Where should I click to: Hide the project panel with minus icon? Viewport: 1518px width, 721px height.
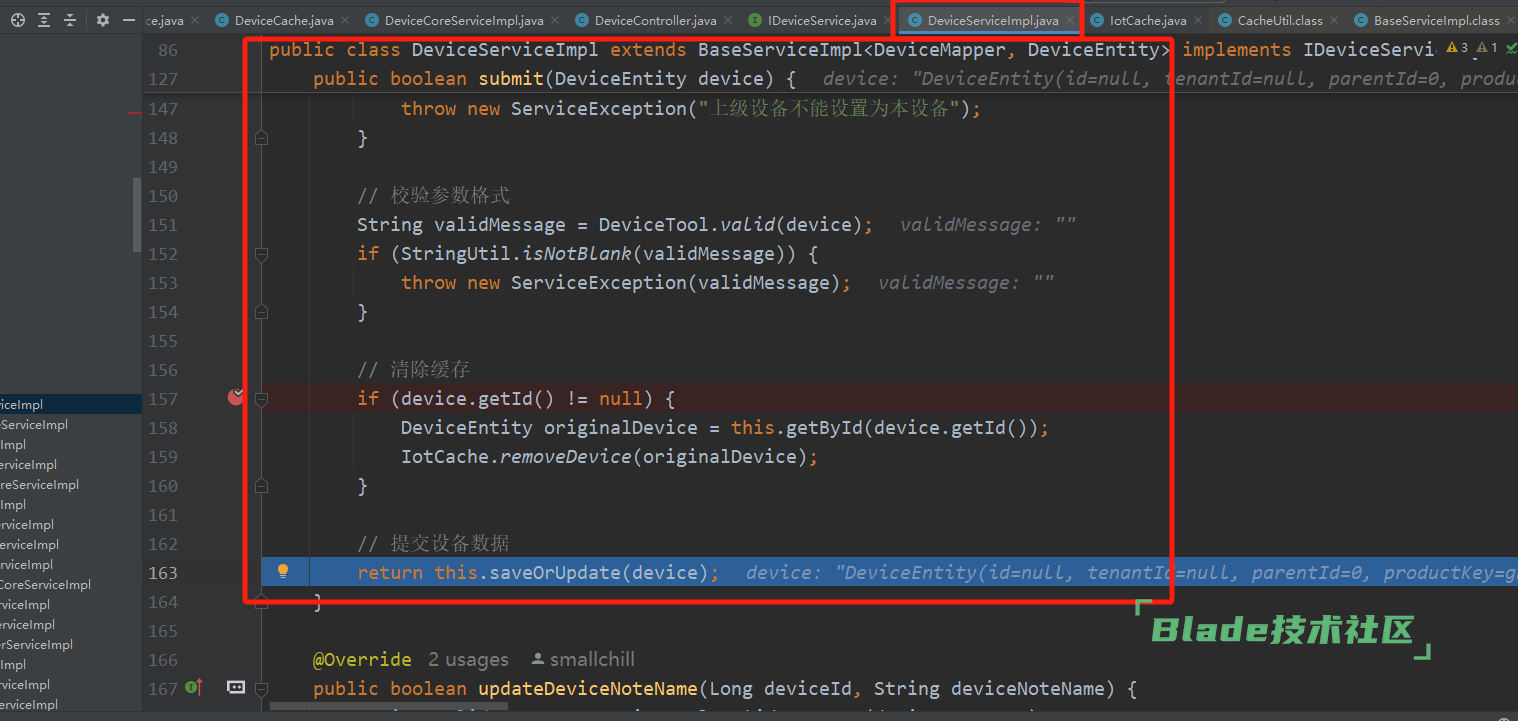click(x=128, y=20)
